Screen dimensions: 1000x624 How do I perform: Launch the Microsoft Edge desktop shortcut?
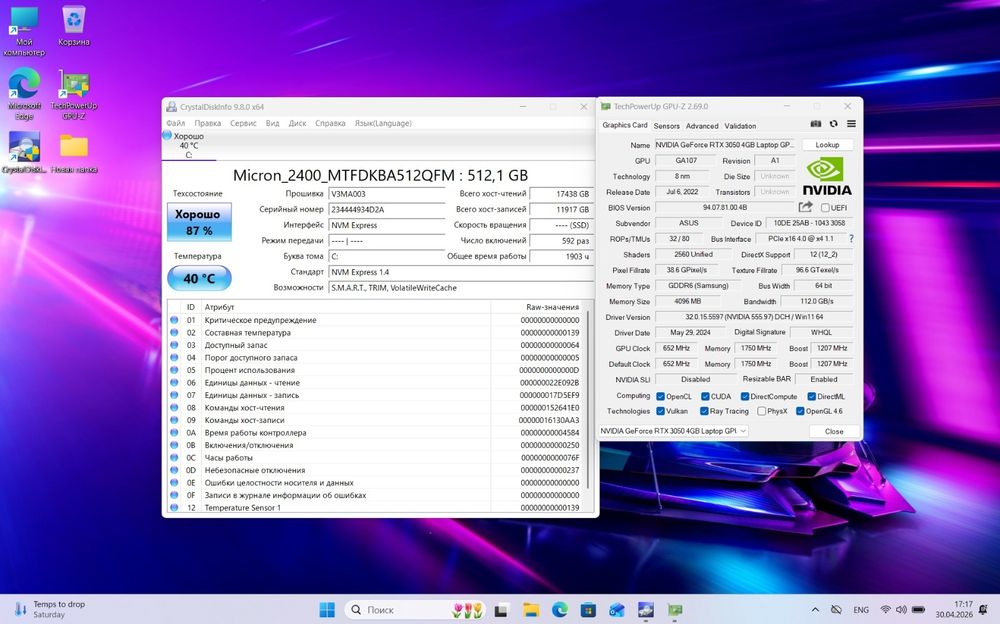tap(24, 93)
